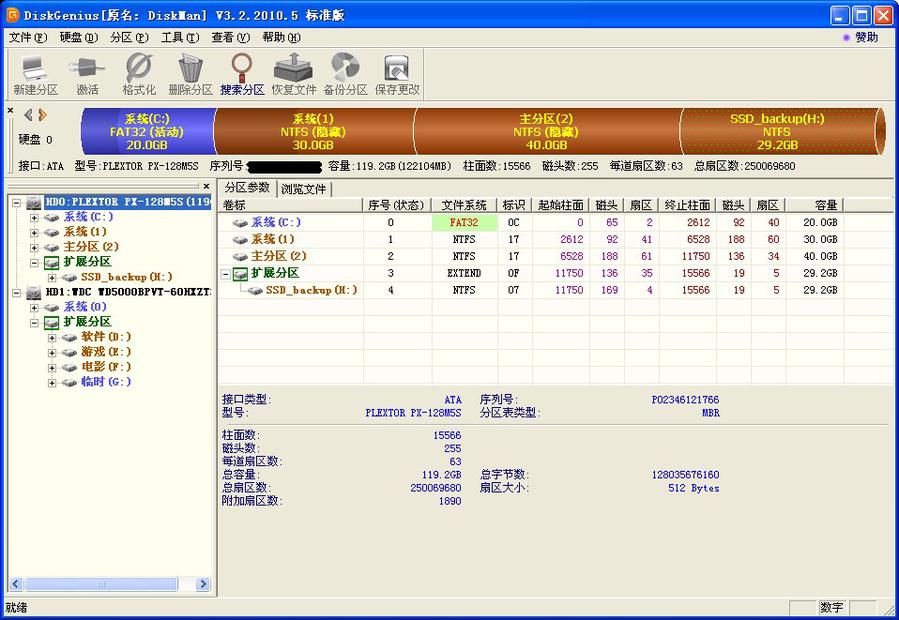Click the DiskGenius title bar app icon

pos(12,15)
